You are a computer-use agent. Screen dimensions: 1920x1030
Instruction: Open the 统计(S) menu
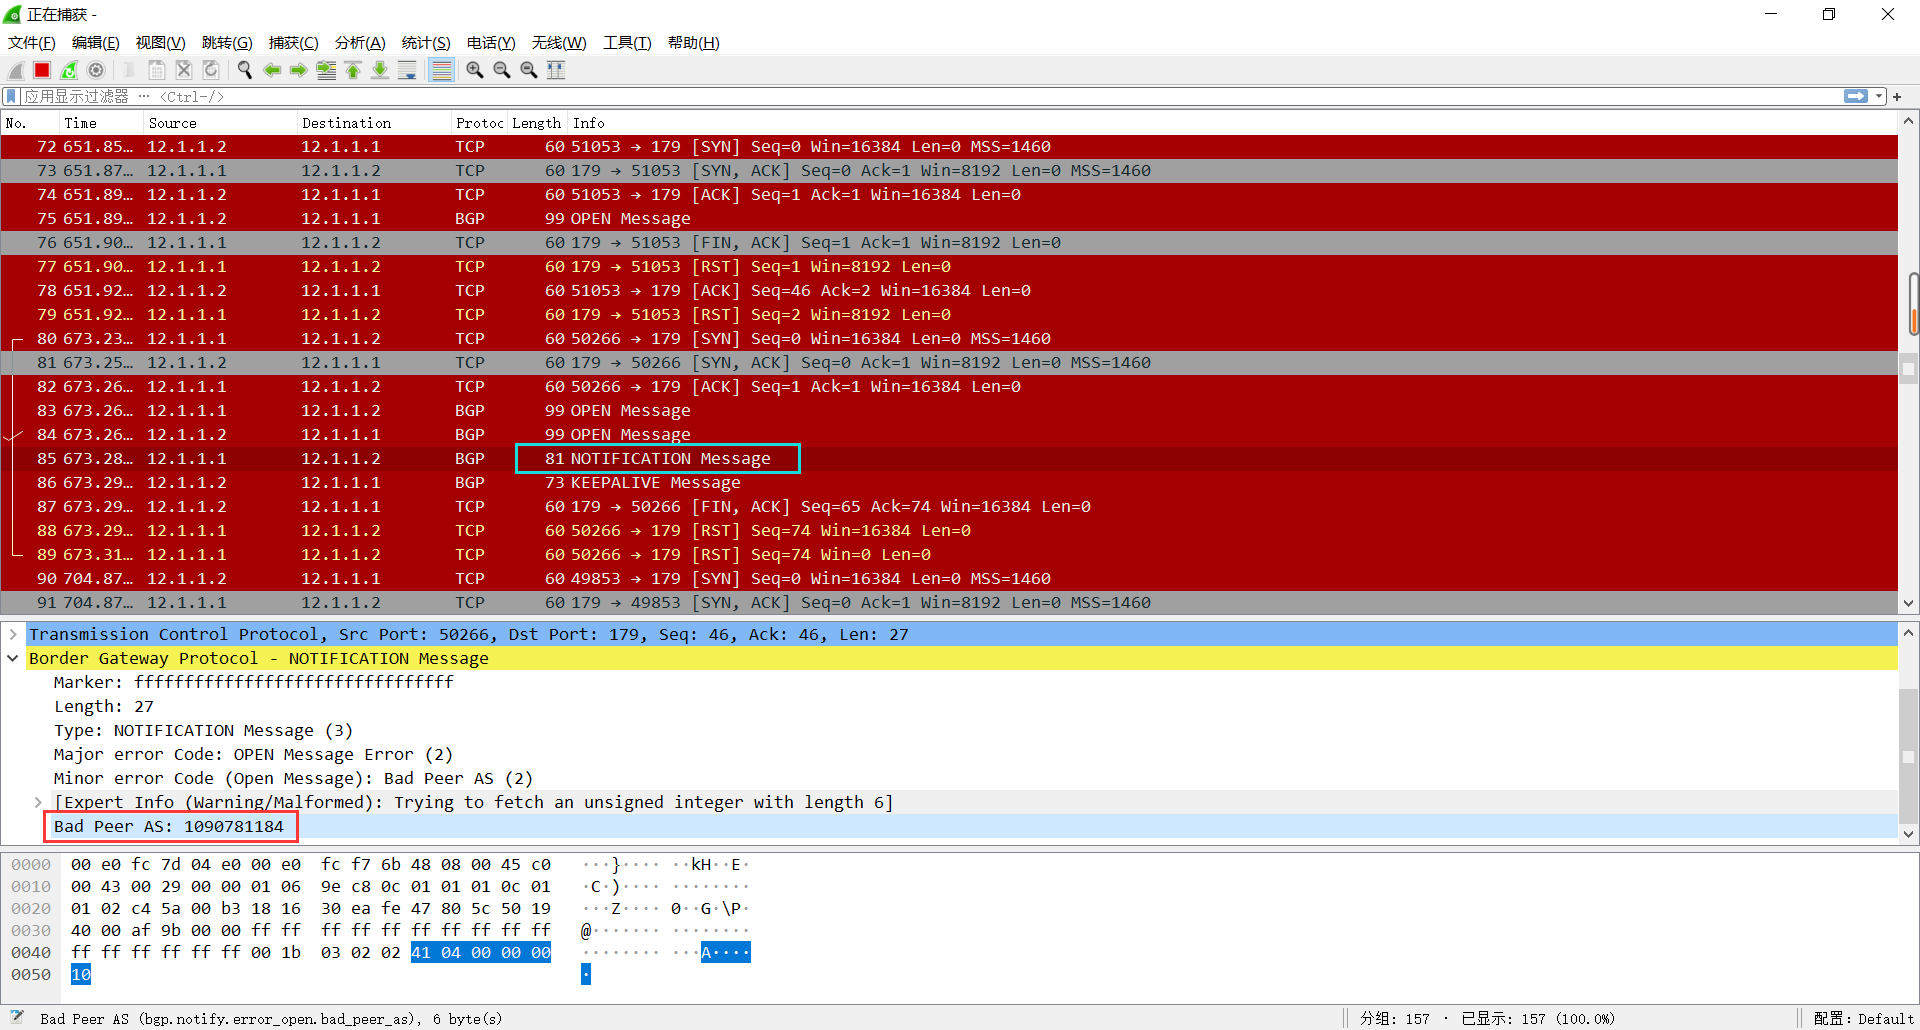(x=426, y=43)
